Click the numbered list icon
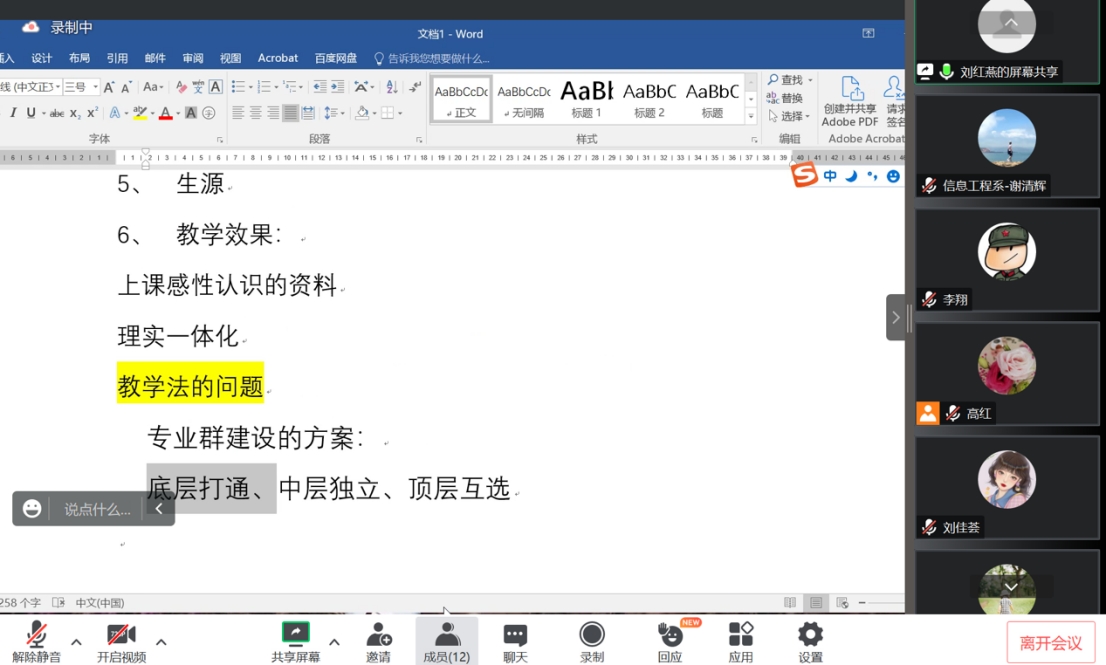The width and height of the screenshot is (1106, 665). point(264,87)
